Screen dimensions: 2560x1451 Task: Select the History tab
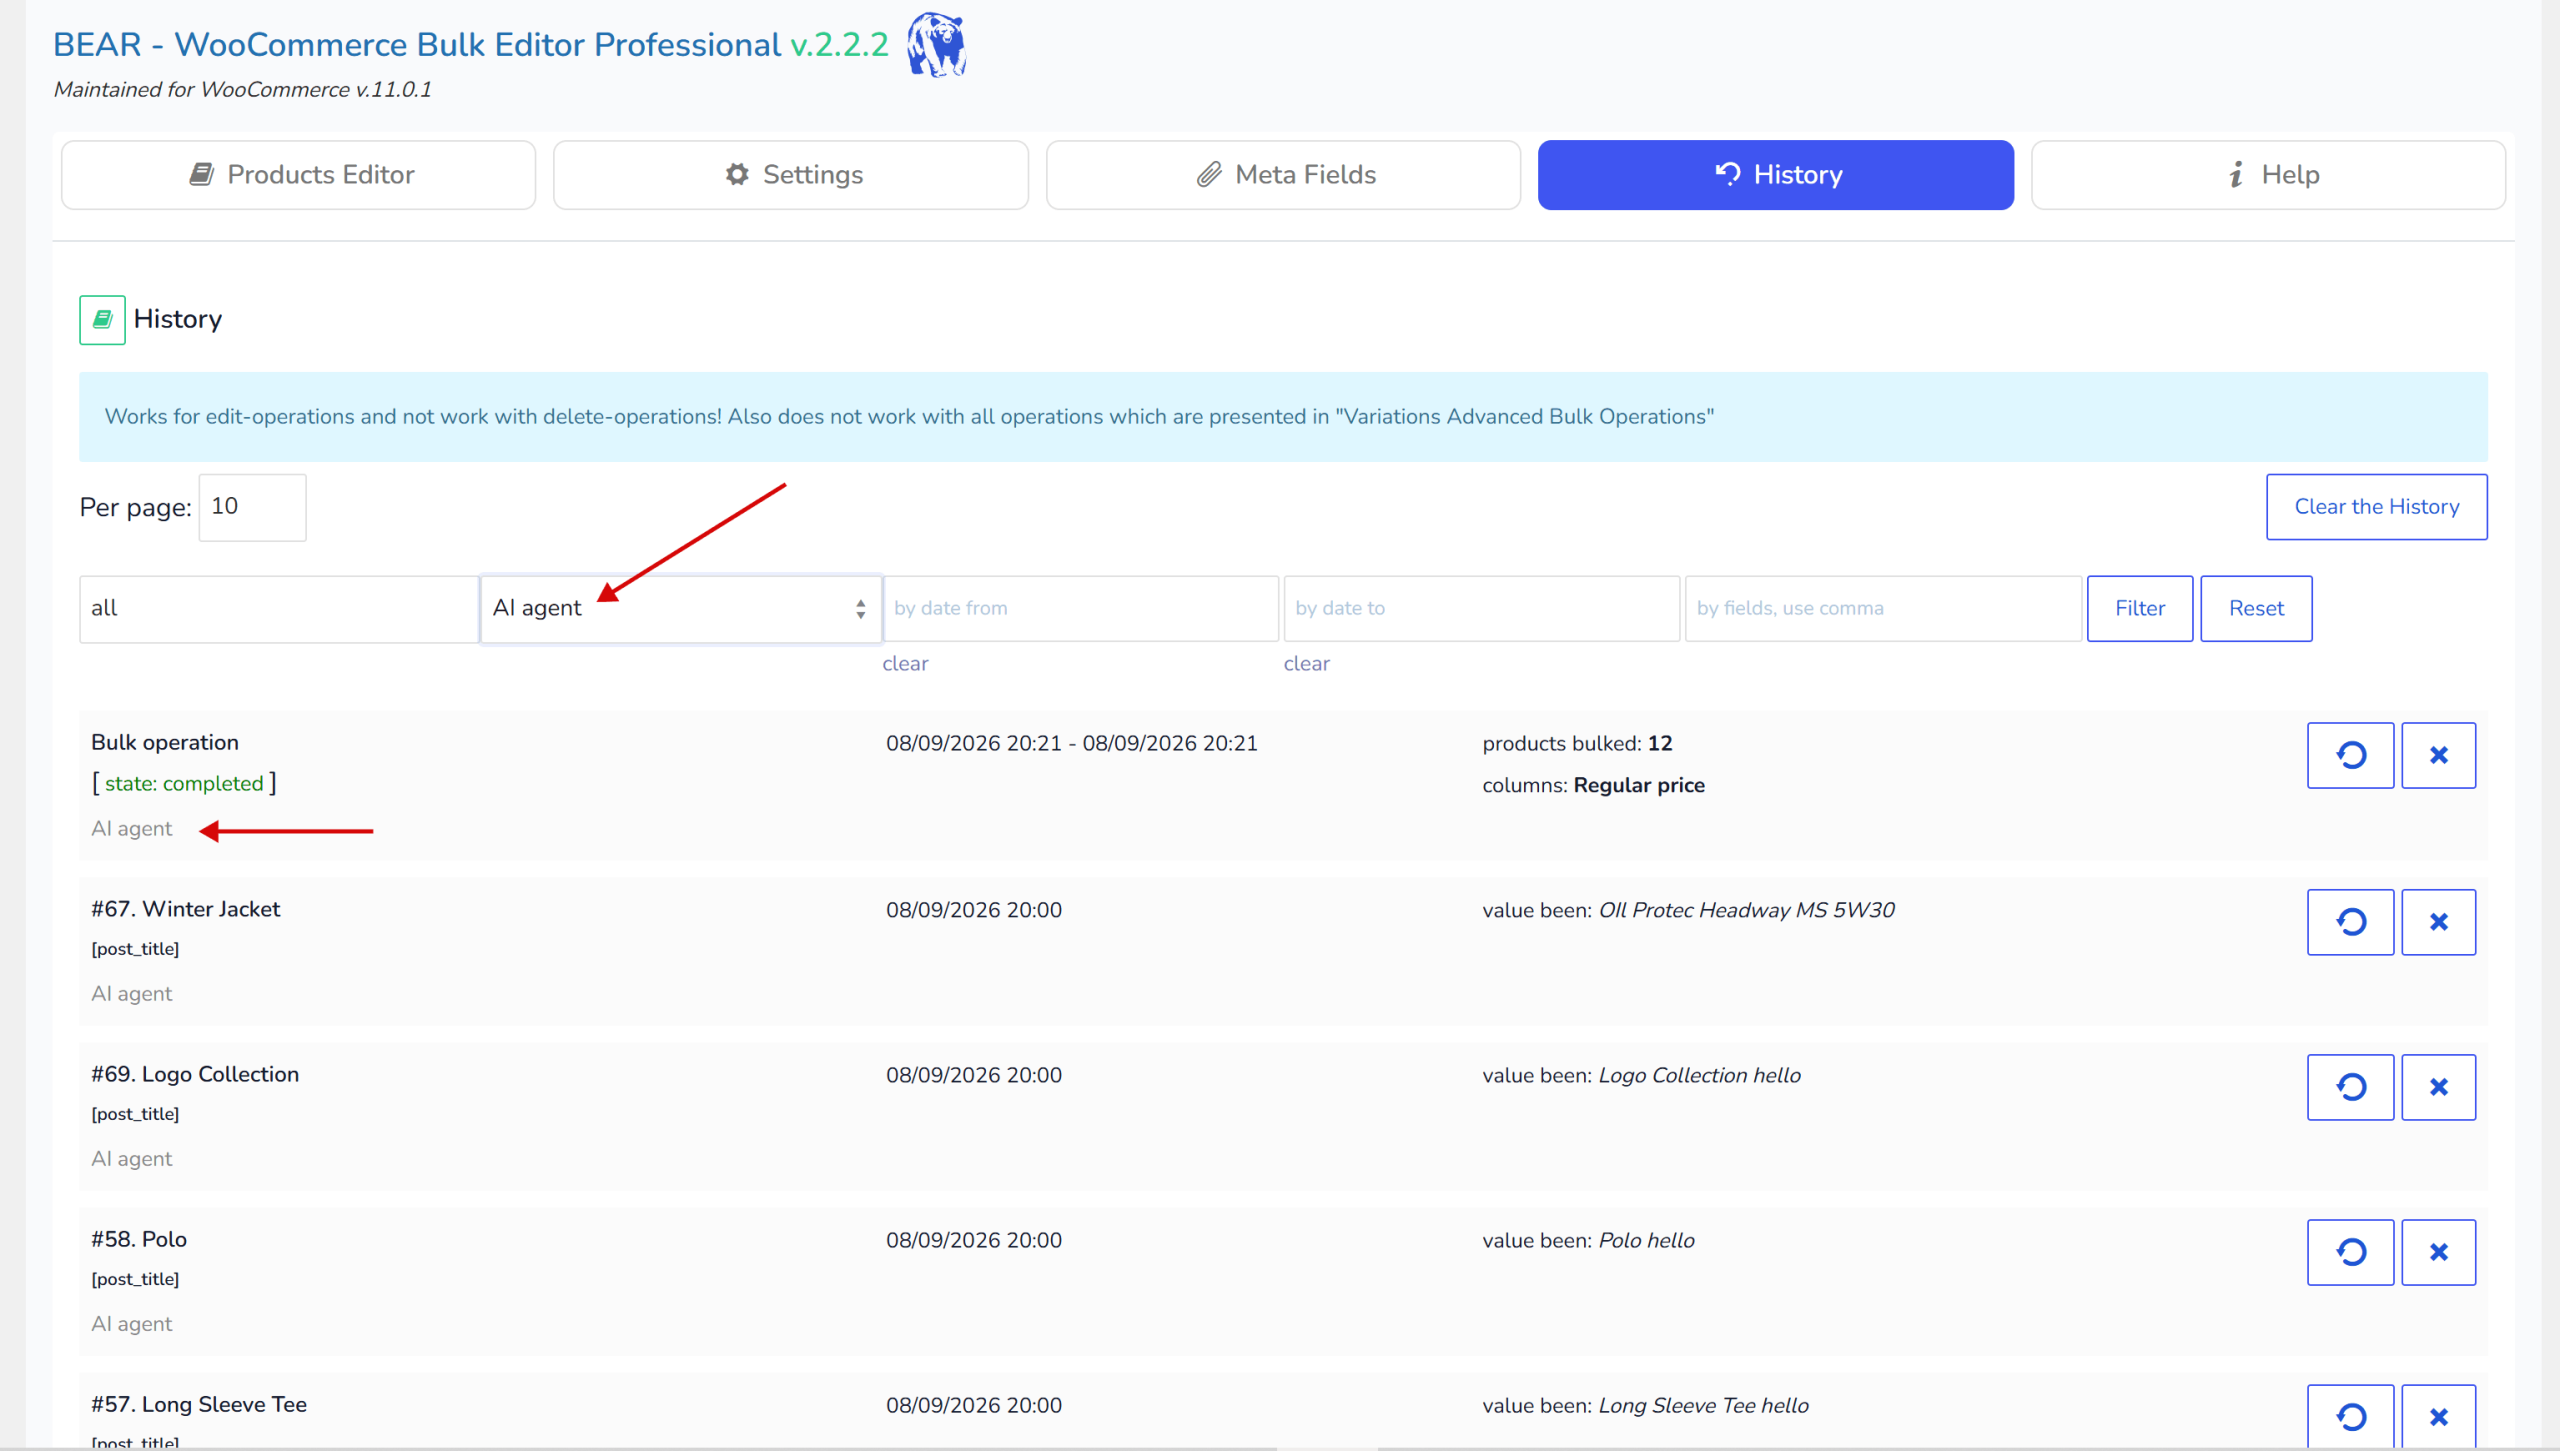pos(1775,175)
